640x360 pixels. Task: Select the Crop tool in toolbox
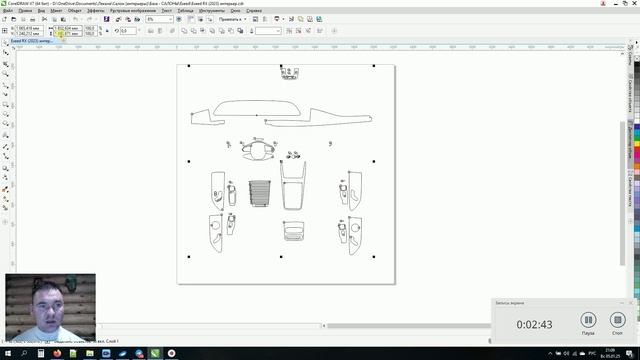[x=5, y=64]
